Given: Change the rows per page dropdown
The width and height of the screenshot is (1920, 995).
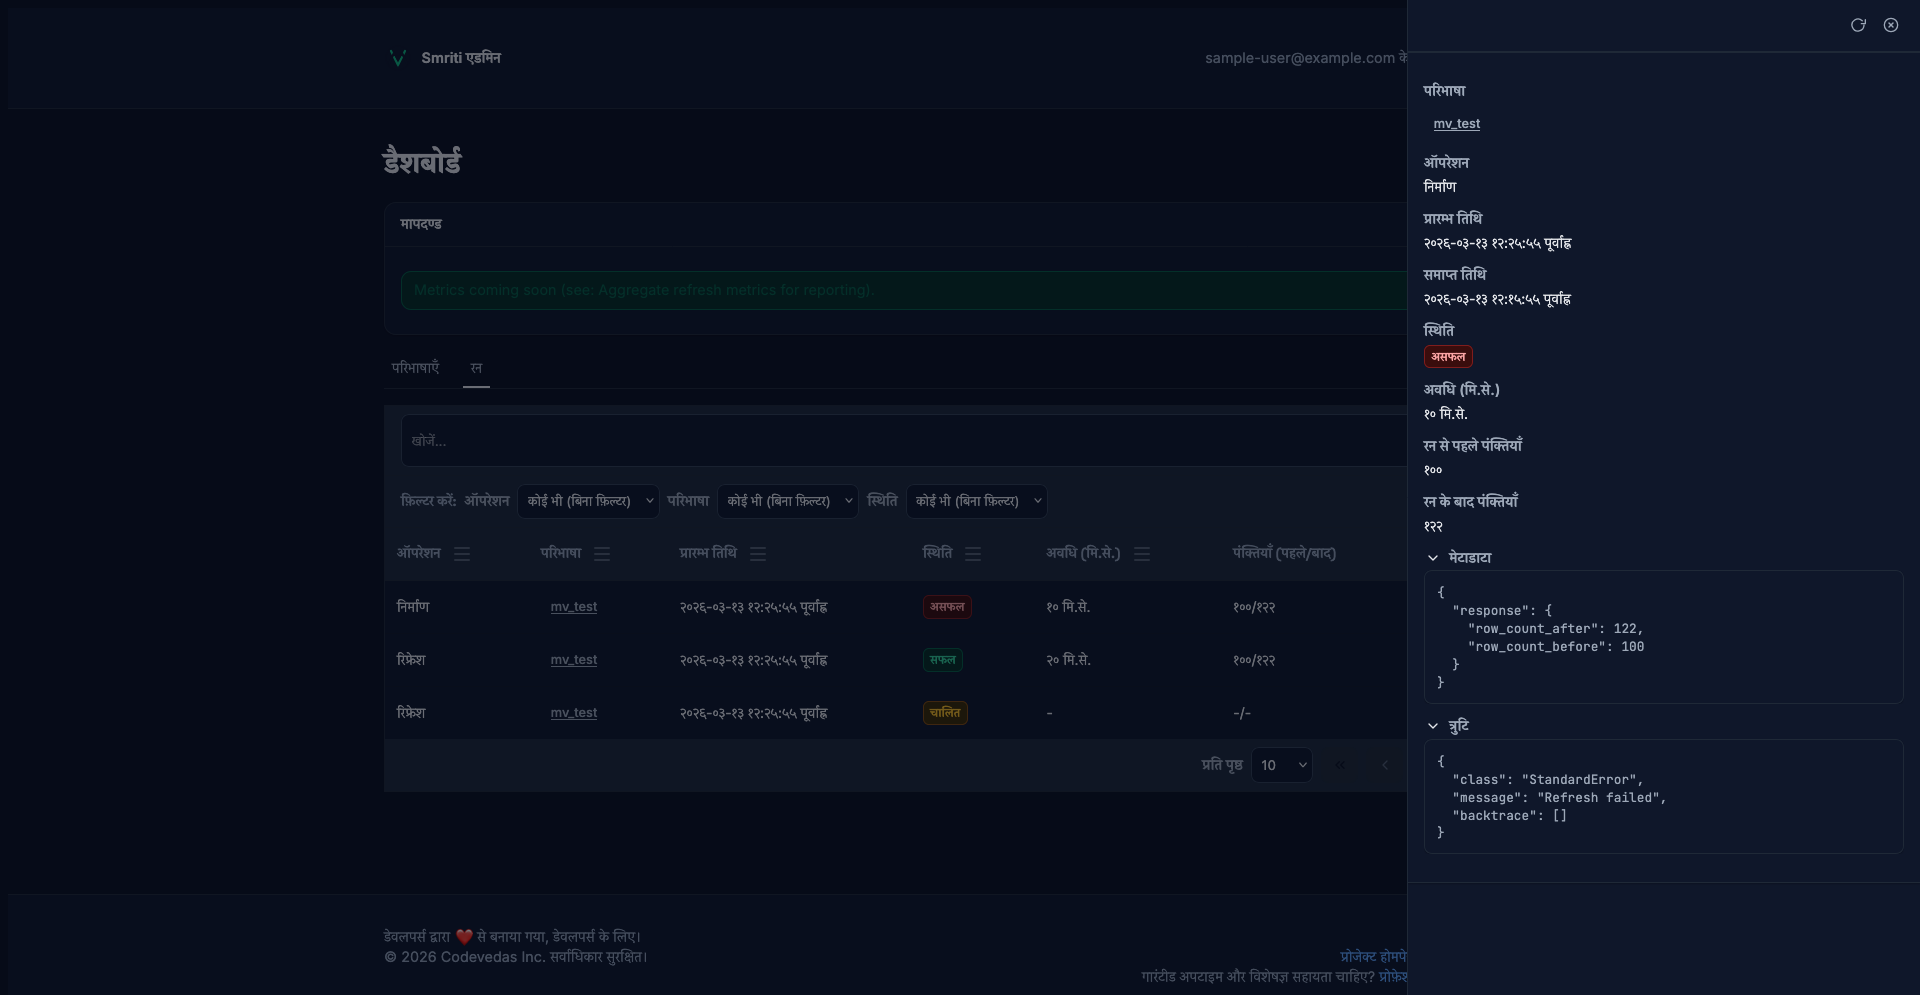Looking at the screenshot, I should point(1281,765).
